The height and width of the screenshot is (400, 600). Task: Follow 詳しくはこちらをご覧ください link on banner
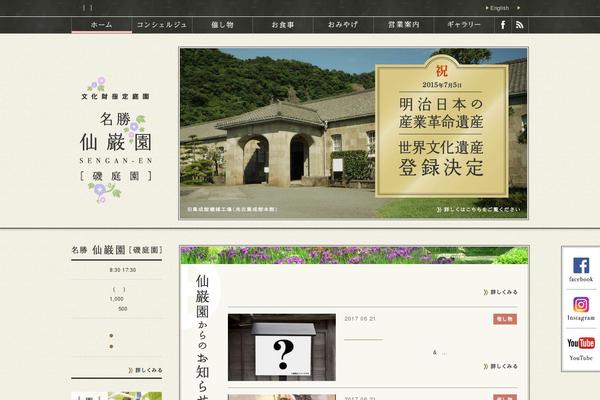point(478,209)
